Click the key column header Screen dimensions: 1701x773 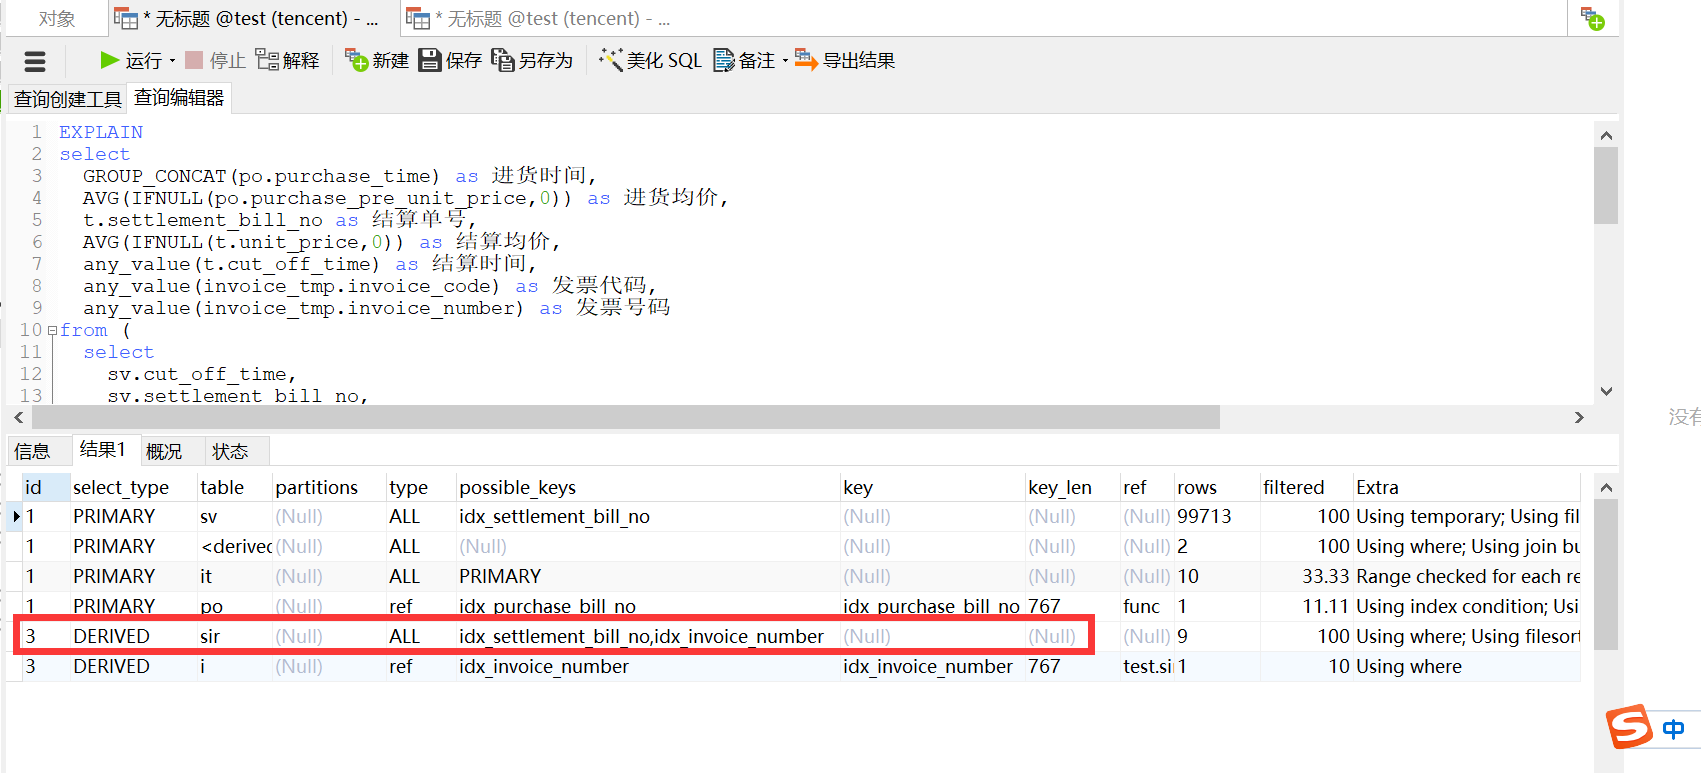pyautogui.click(x=932, y=487)
